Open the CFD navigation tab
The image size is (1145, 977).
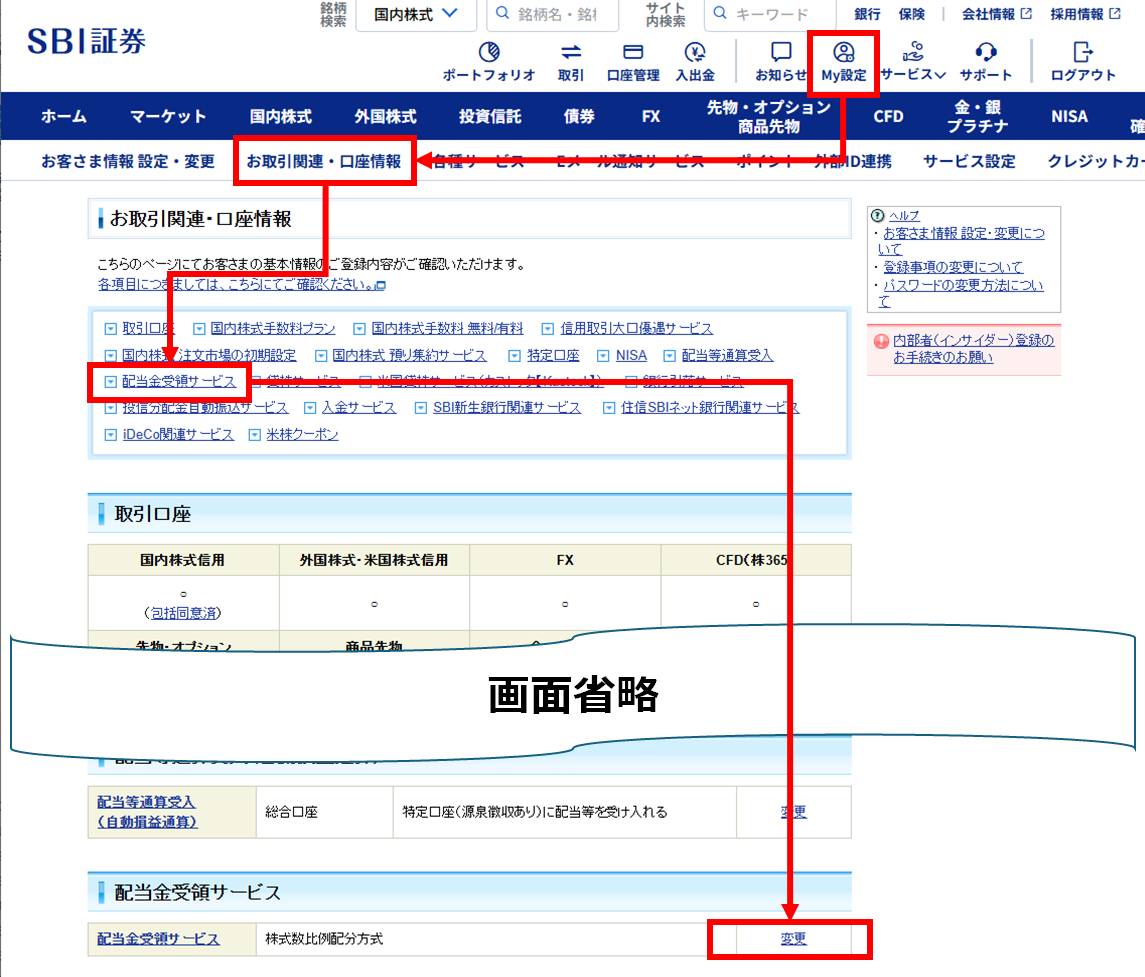pos(888,116)
